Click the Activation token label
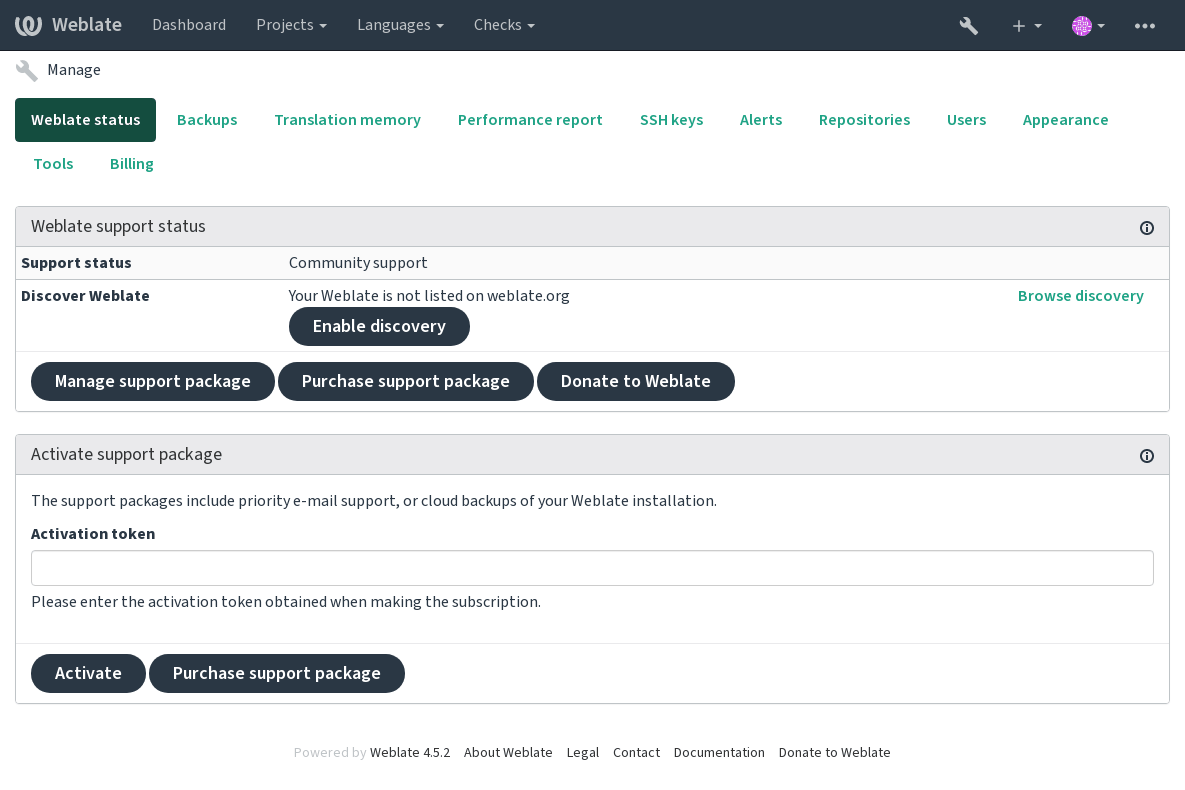 click(x=93, y=534)
